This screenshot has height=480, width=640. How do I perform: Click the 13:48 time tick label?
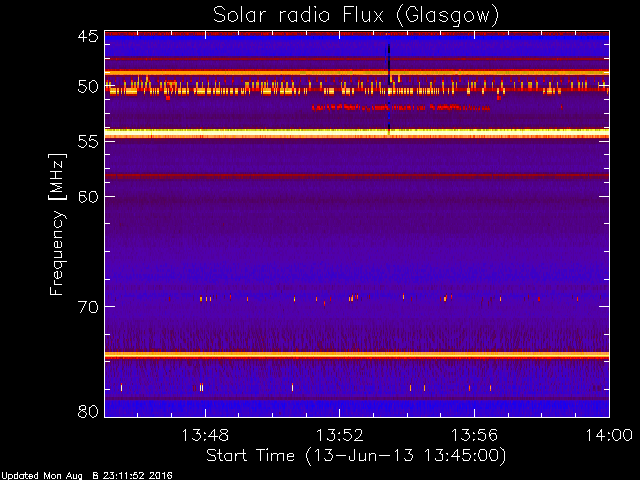tap(205, 435)
